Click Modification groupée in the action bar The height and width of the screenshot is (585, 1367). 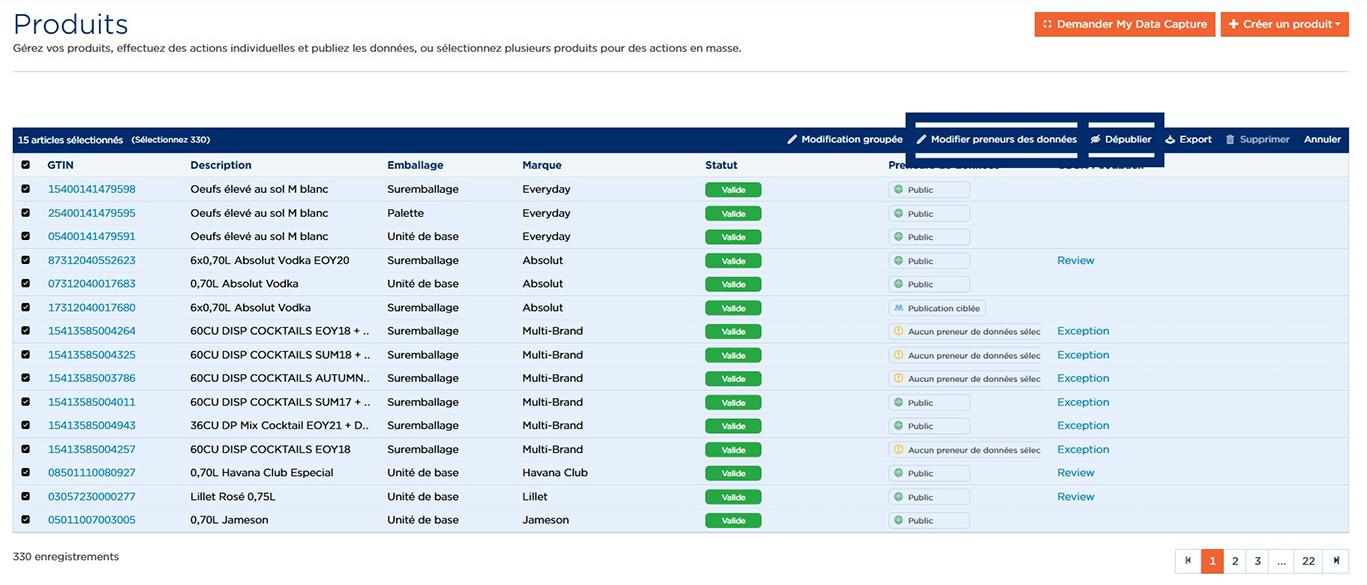click(x=845, y=140)
